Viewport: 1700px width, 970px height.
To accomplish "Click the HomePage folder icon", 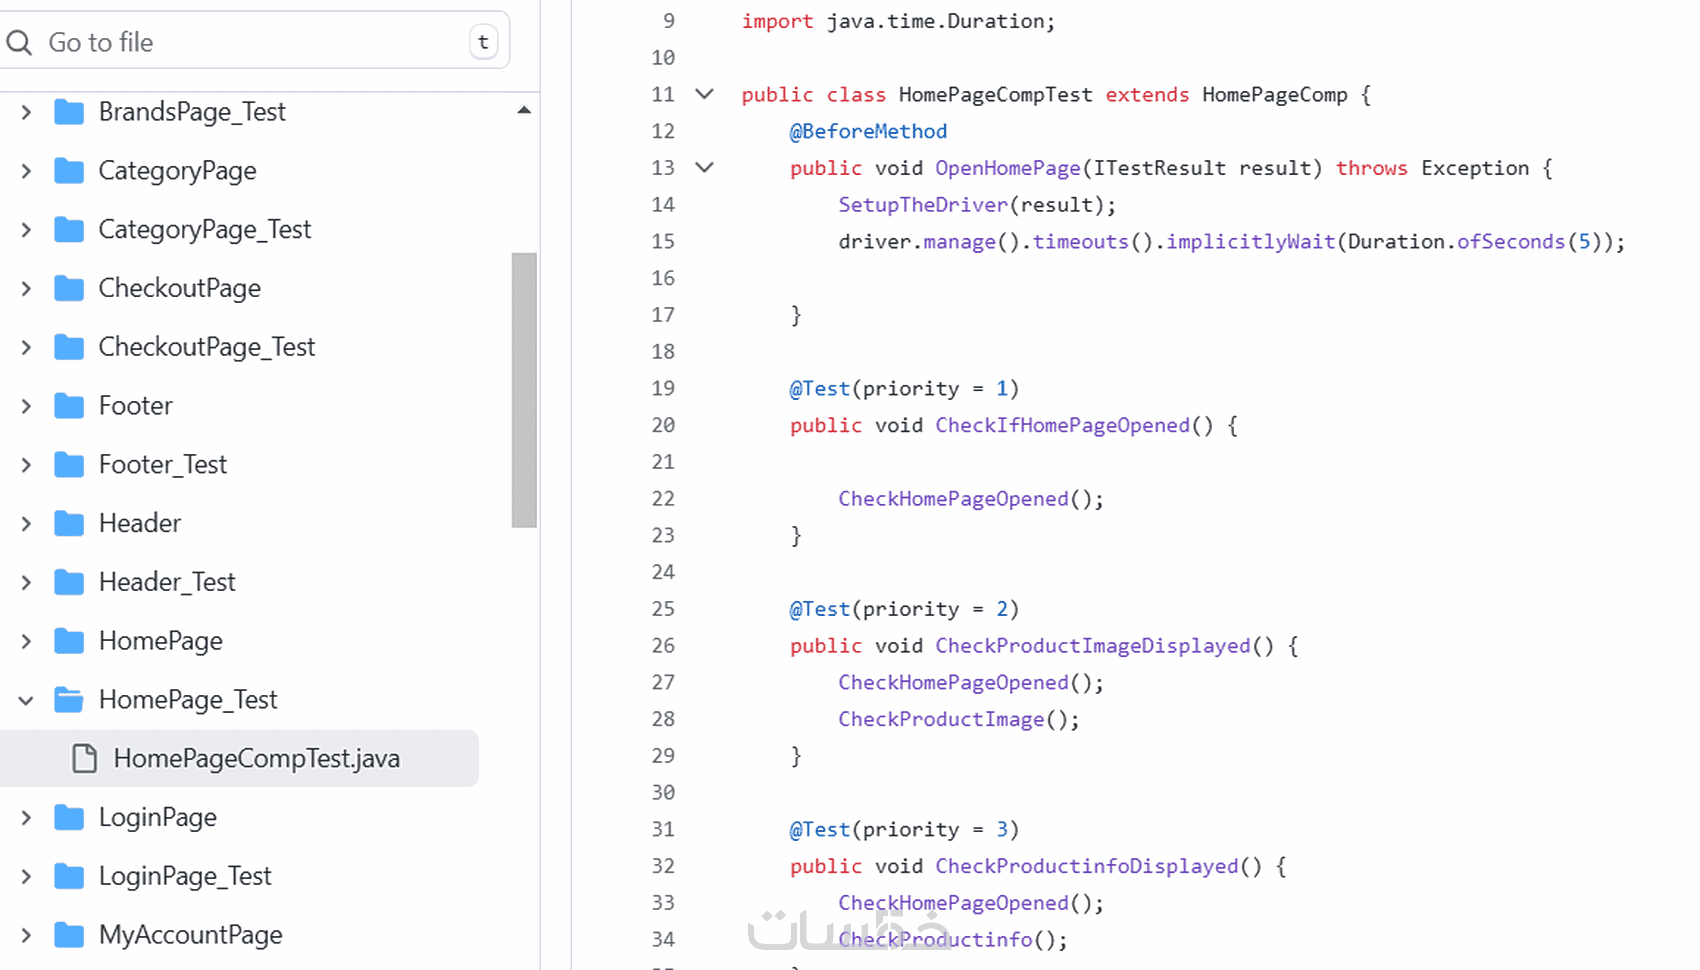I will 69,641.
